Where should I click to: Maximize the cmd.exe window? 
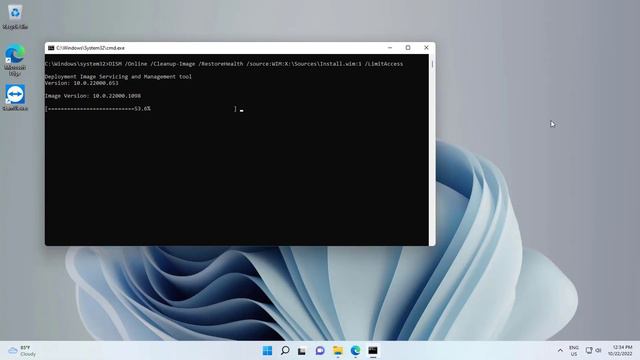click(x=408, y=48)
